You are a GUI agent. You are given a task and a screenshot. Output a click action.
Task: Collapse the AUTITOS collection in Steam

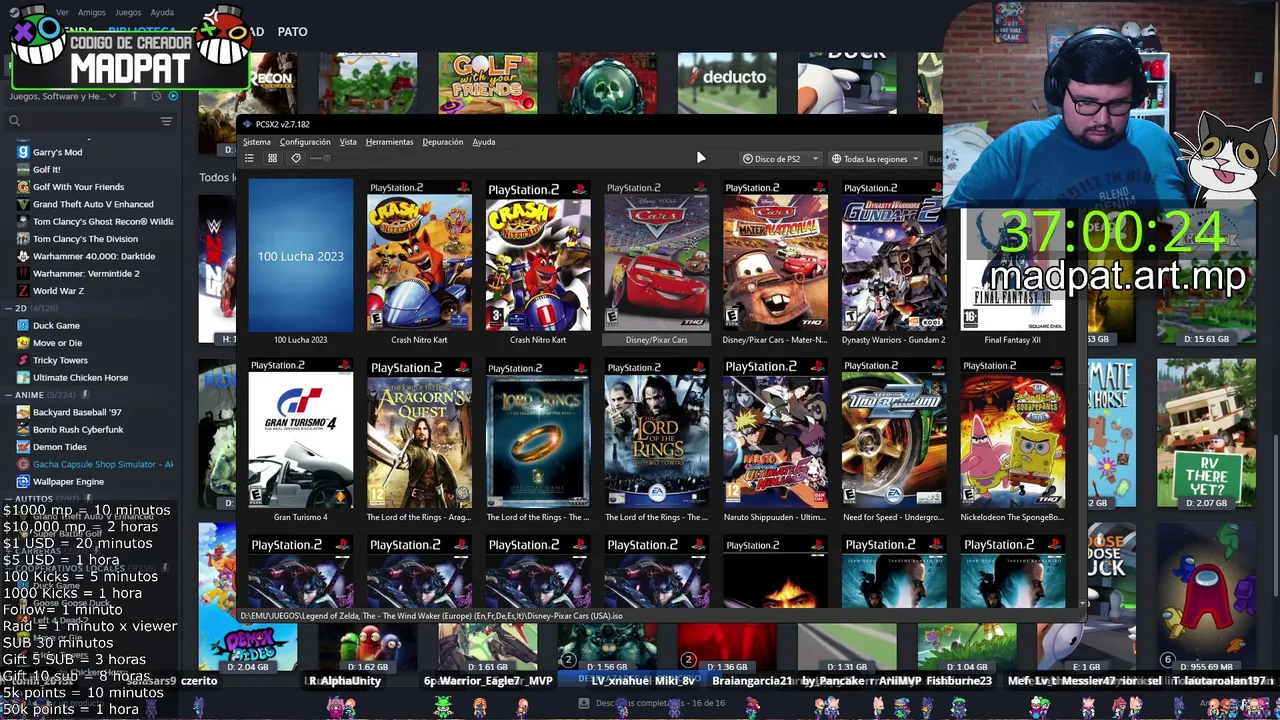pyautogui.click(x=7, y=499)
